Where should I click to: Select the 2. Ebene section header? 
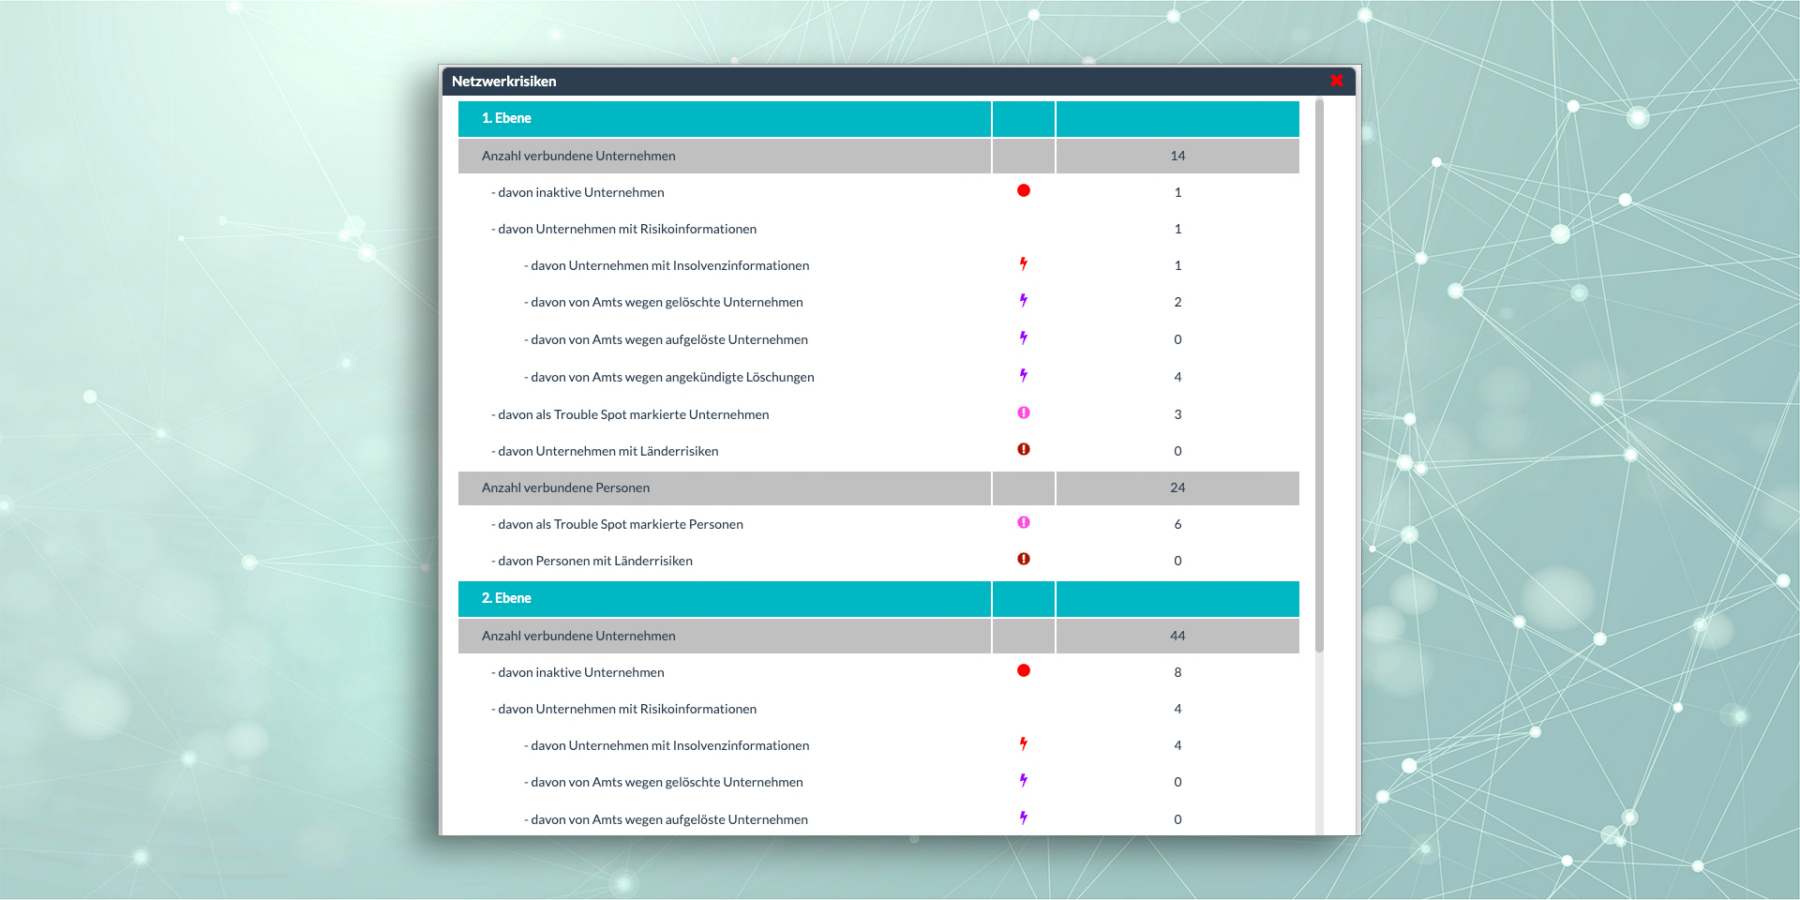coord(506,598)
